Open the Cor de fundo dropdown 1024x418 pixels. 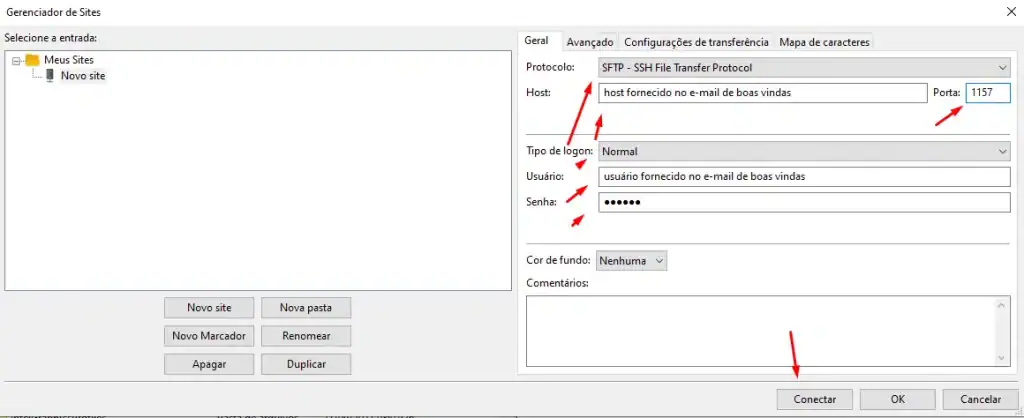[632, 261]
